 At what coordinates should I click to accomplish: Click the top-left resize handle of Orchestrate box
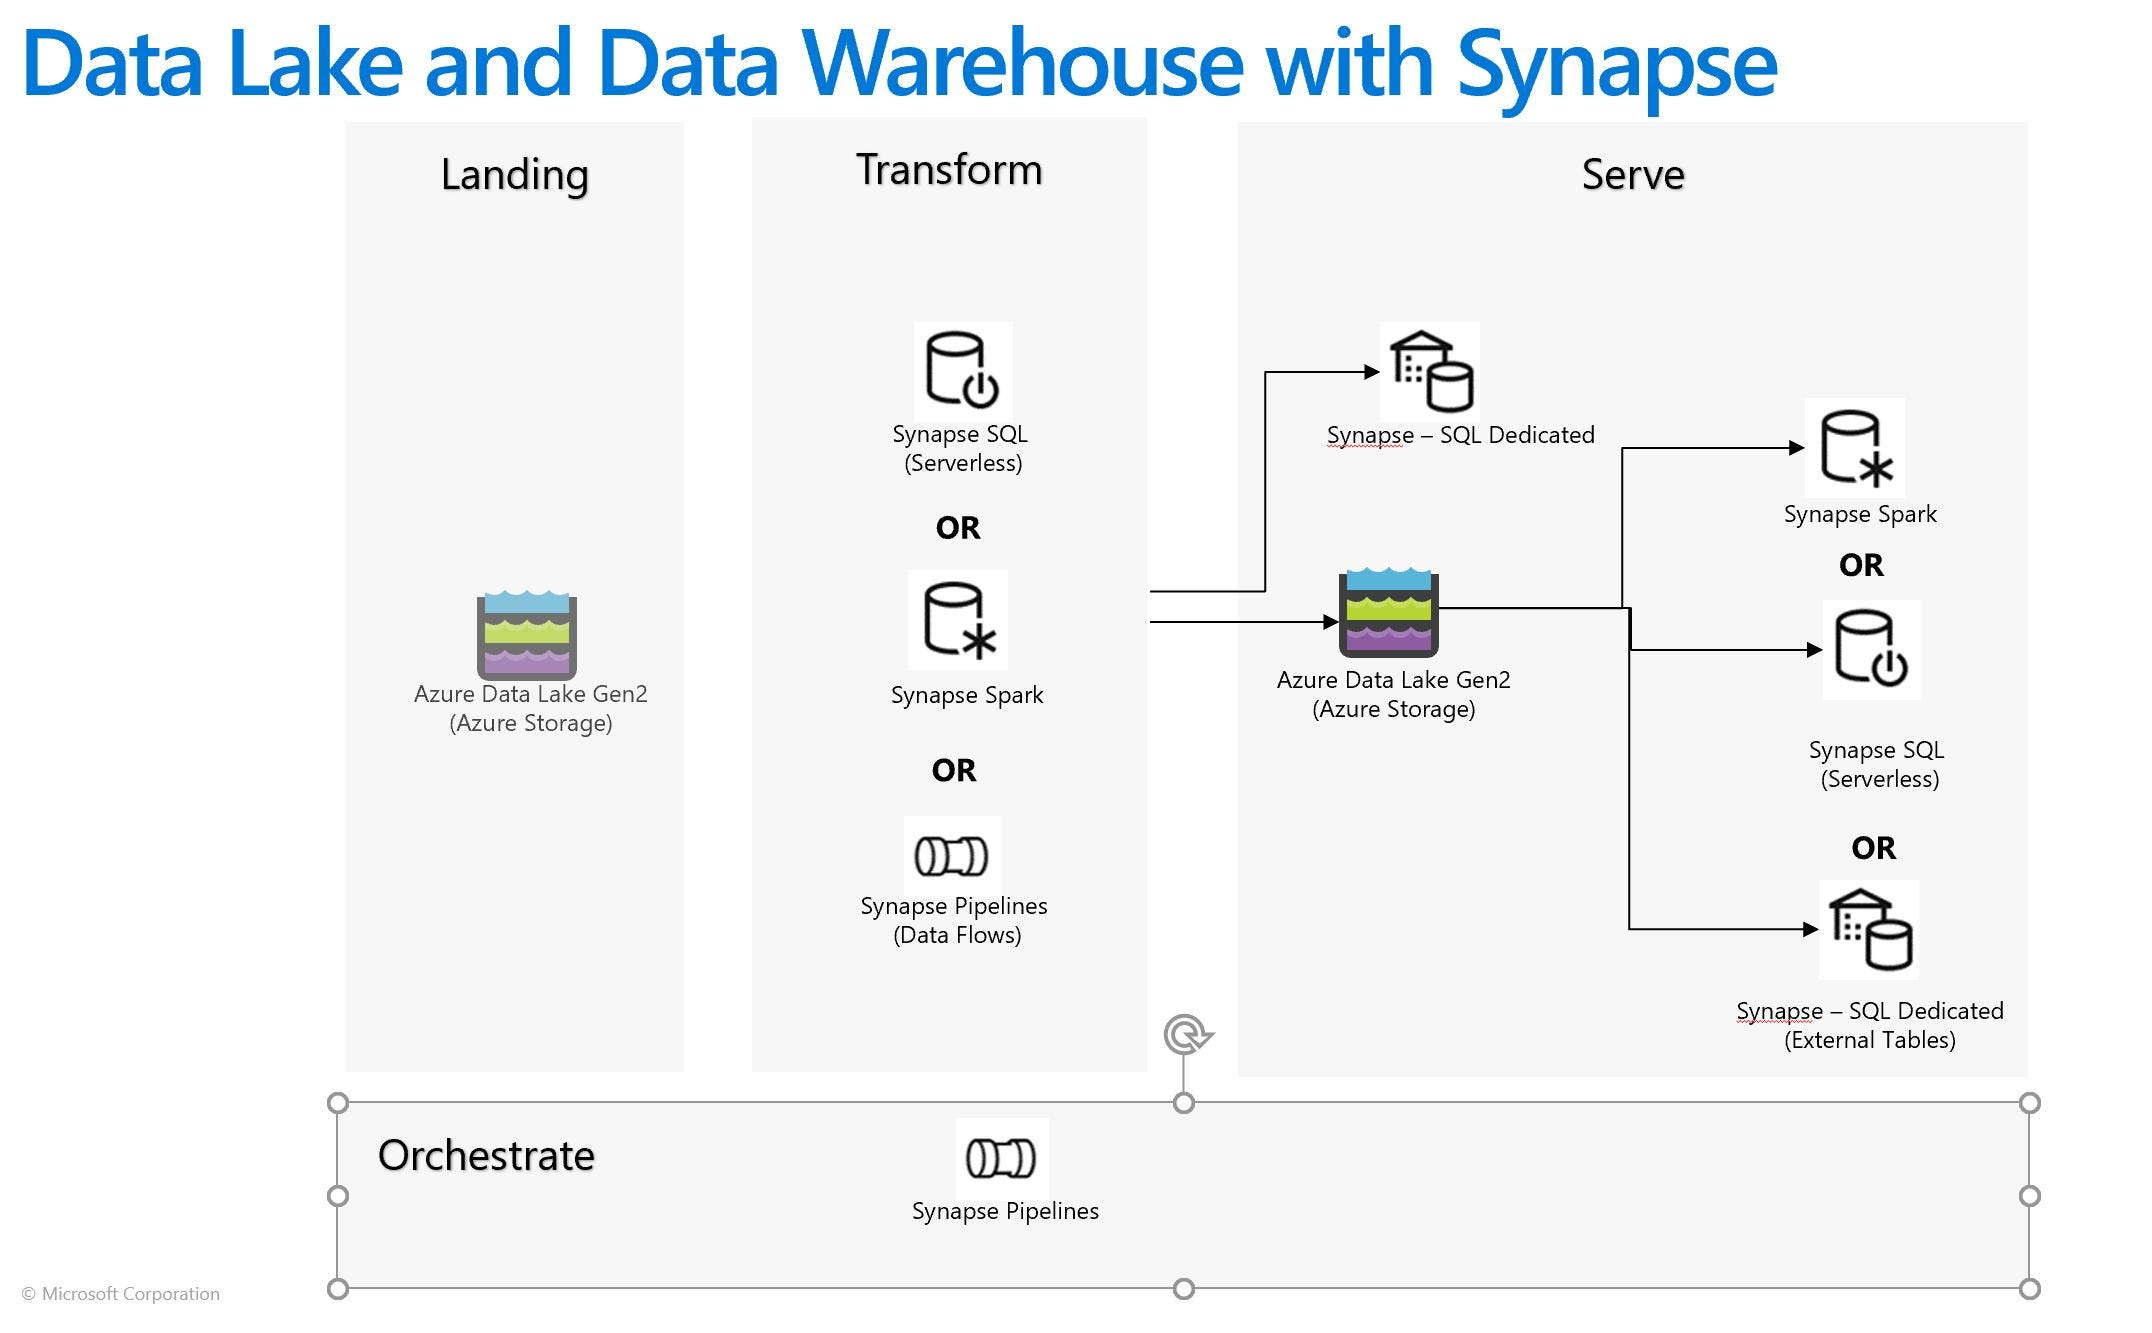tap(338, 1103)
